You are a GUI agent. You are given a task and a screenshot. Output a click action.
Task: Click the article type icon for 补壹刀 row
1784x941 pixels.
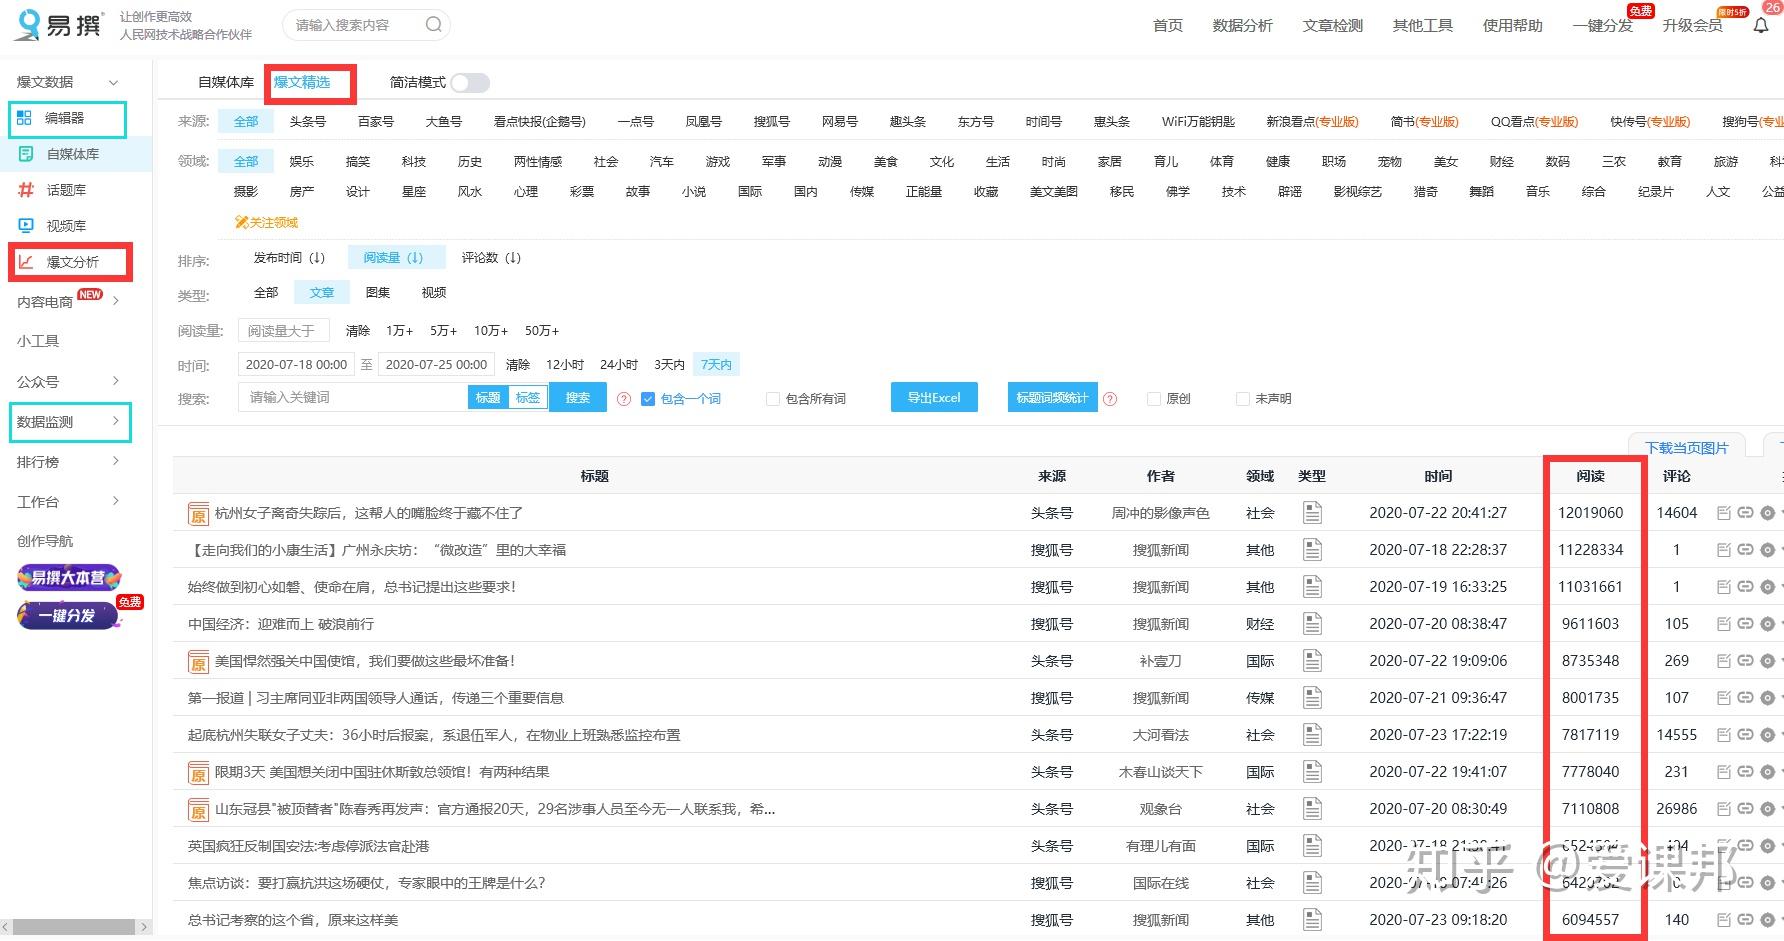pos(1312,661)
